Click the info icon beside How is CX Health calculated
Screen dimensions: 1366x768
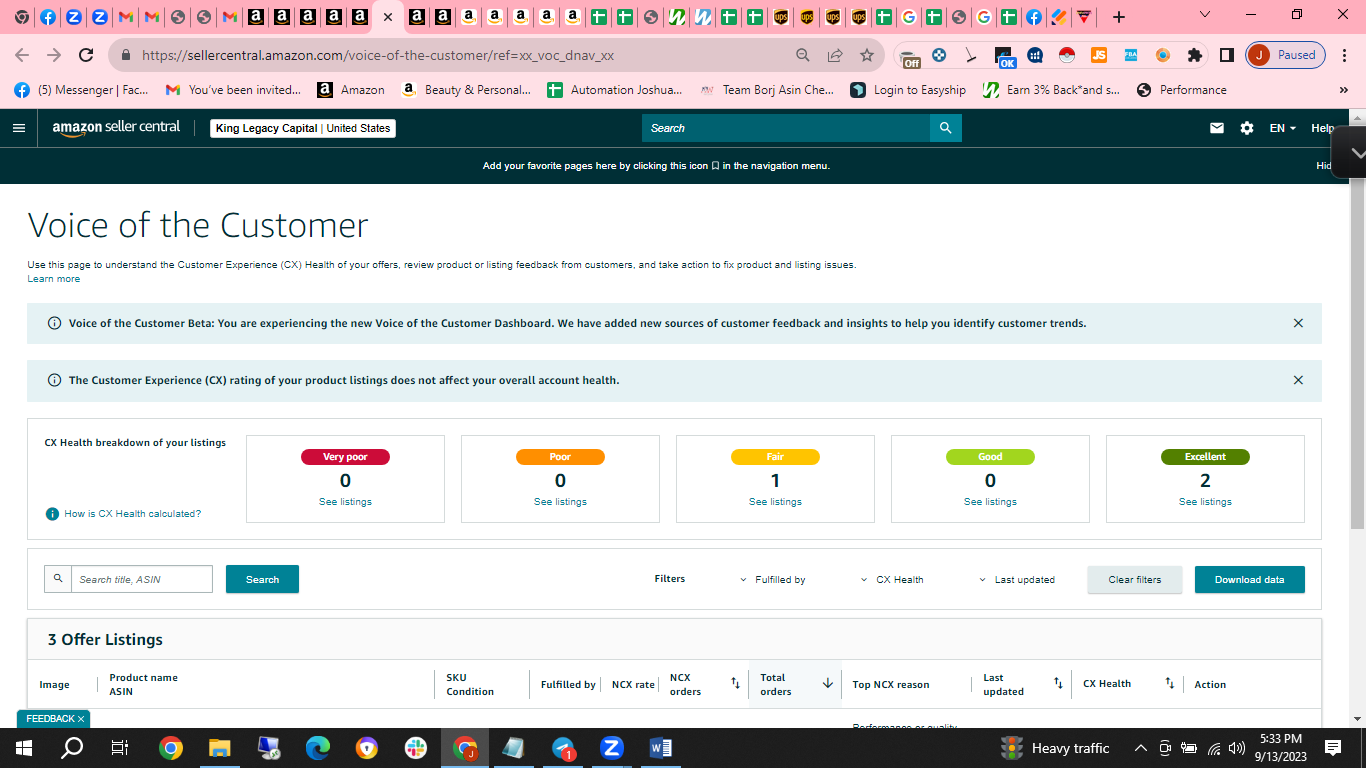coord(52,514)
